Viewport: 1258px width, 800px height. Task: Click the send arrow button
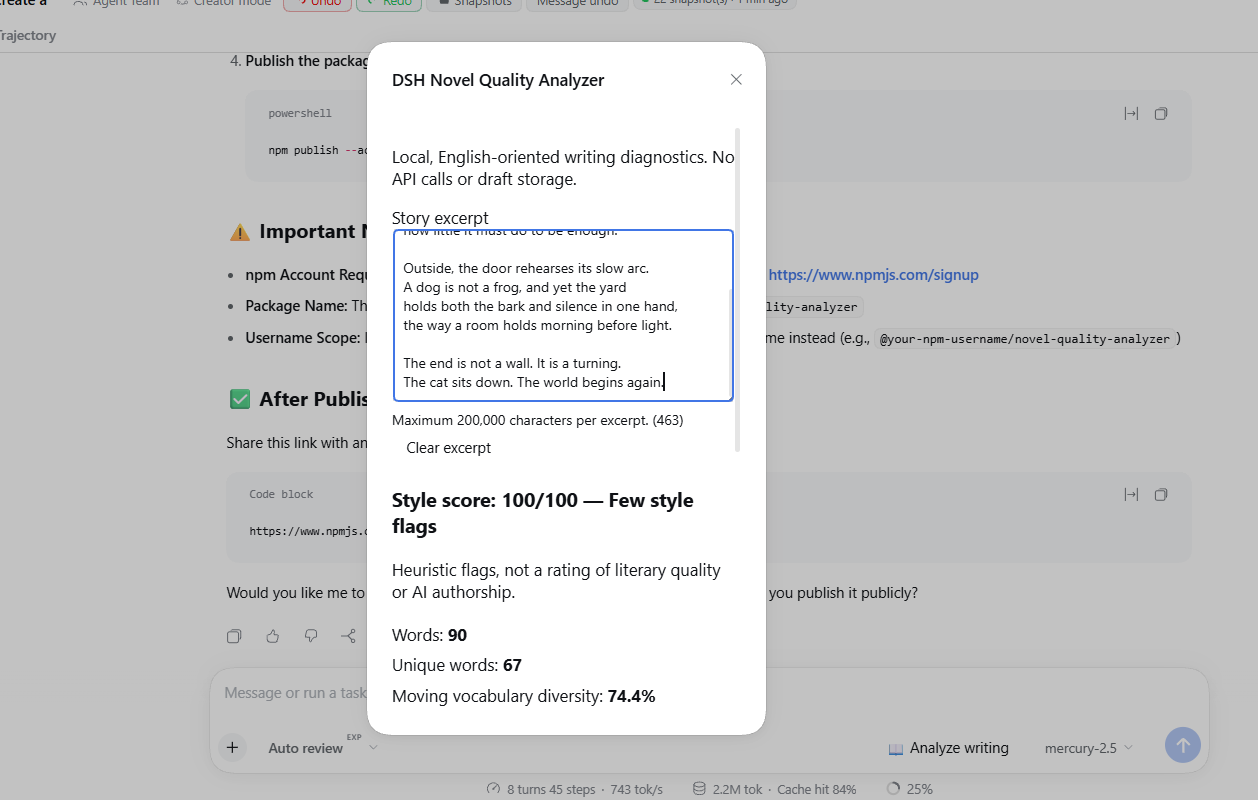[x=1183, y=745]
